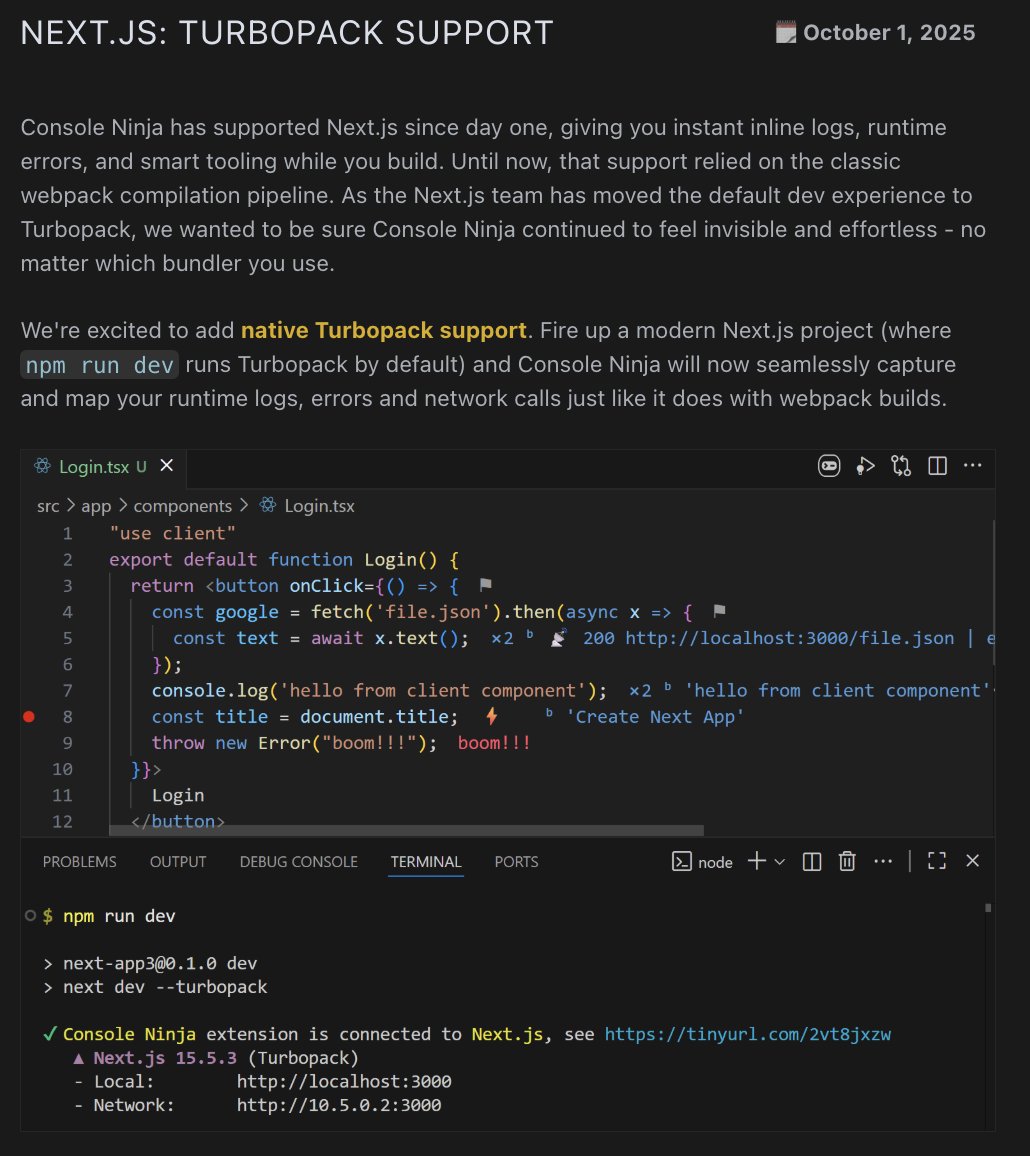Select the Login.tsx breadcrumb segment

pos(319,506)
